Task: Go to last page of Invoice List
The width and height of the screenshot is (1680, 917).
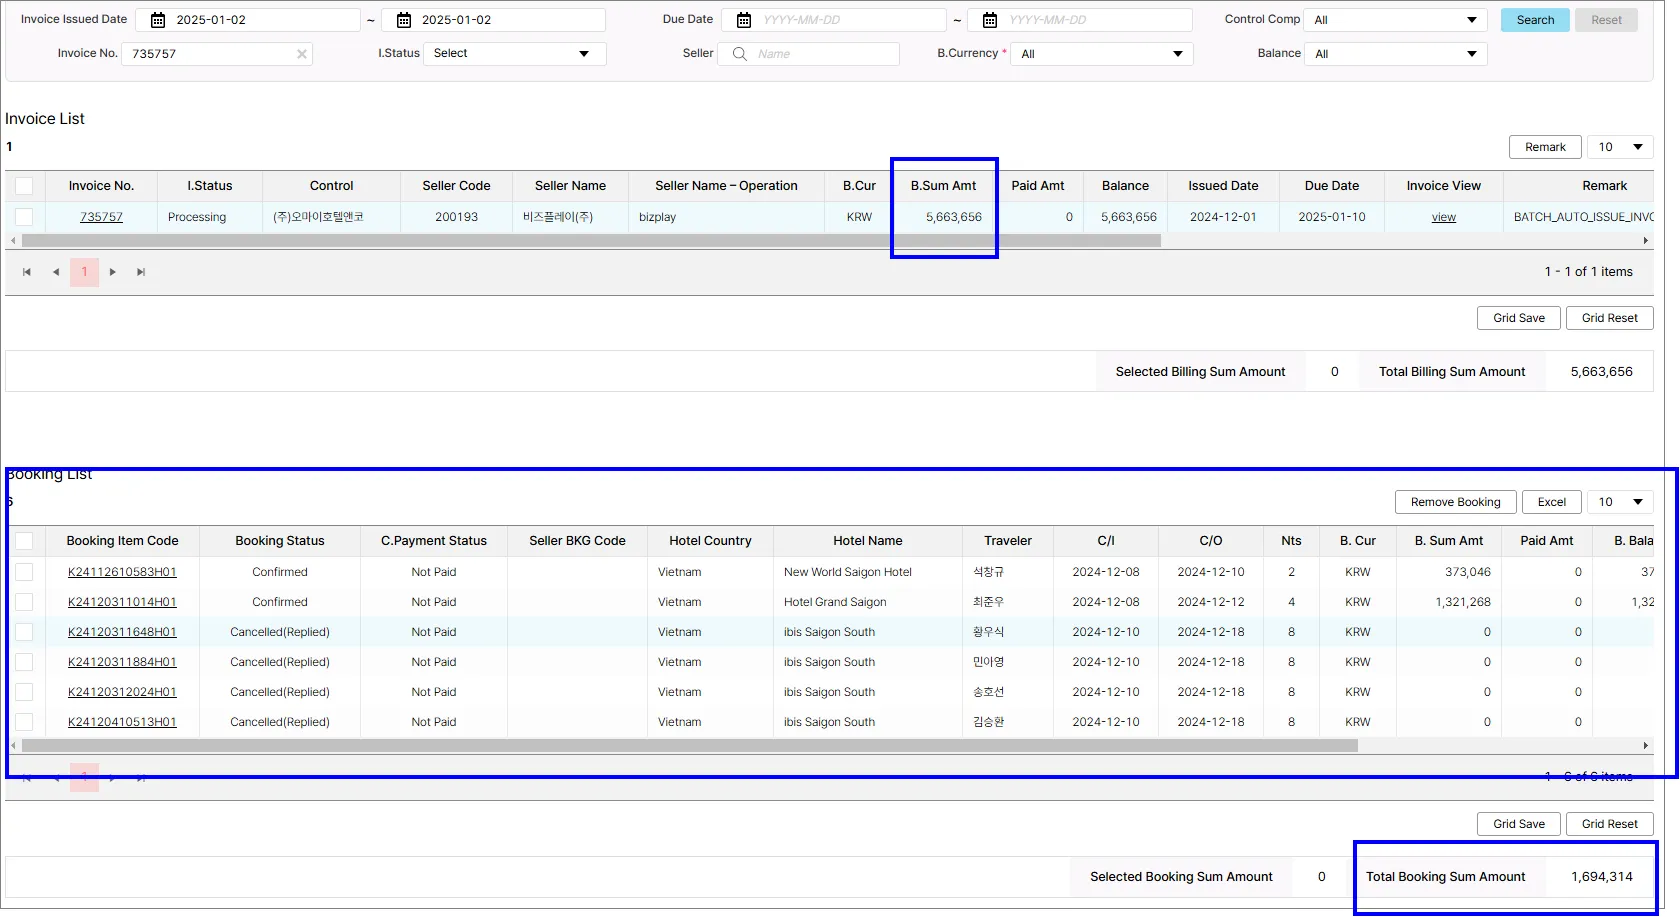Action: tap(141, 272)
